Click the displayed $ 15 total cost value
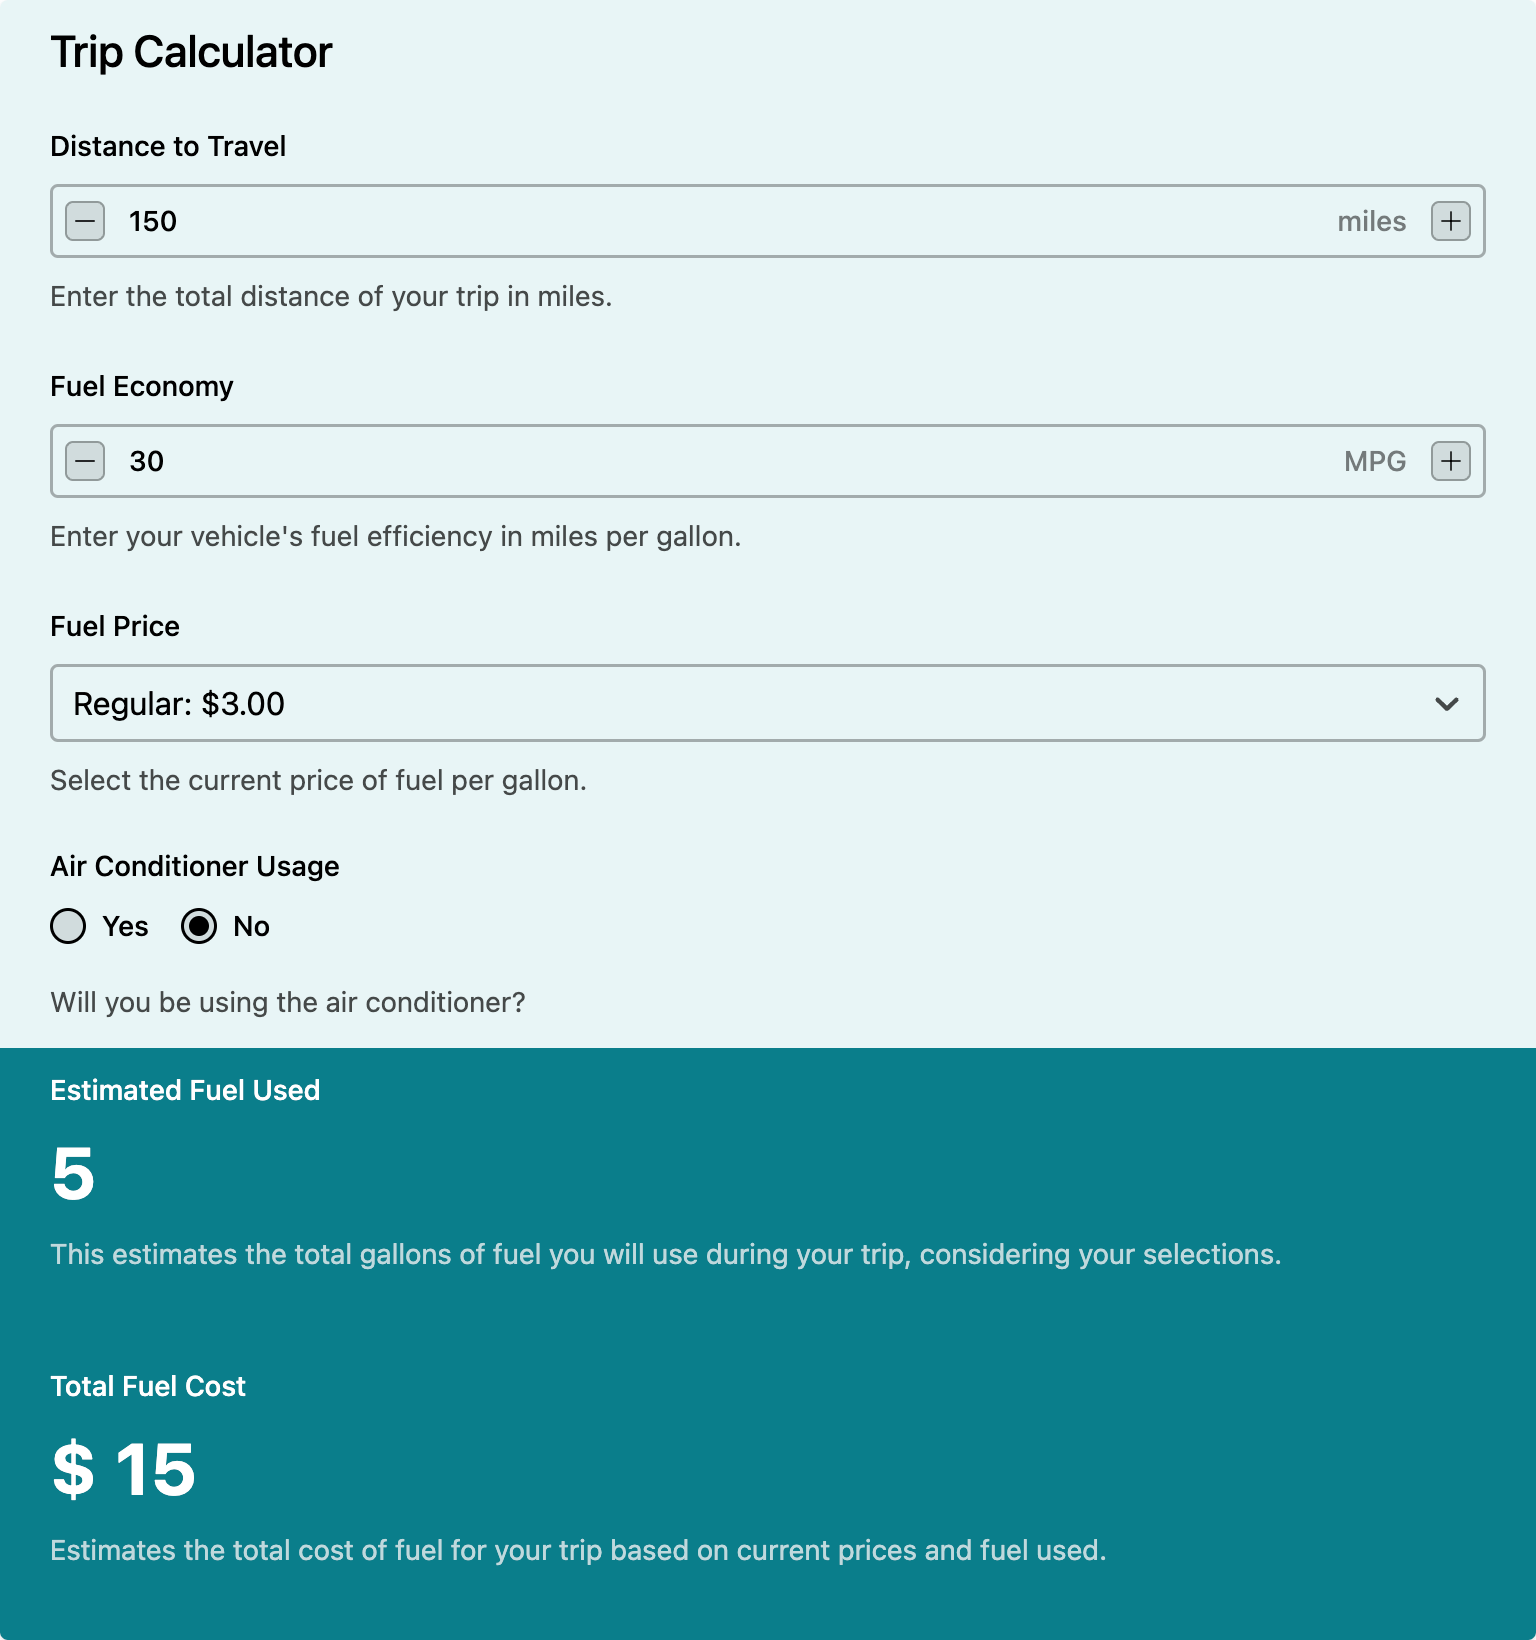Viewport: 1536px width, 1640px height. coord(123,1466)
